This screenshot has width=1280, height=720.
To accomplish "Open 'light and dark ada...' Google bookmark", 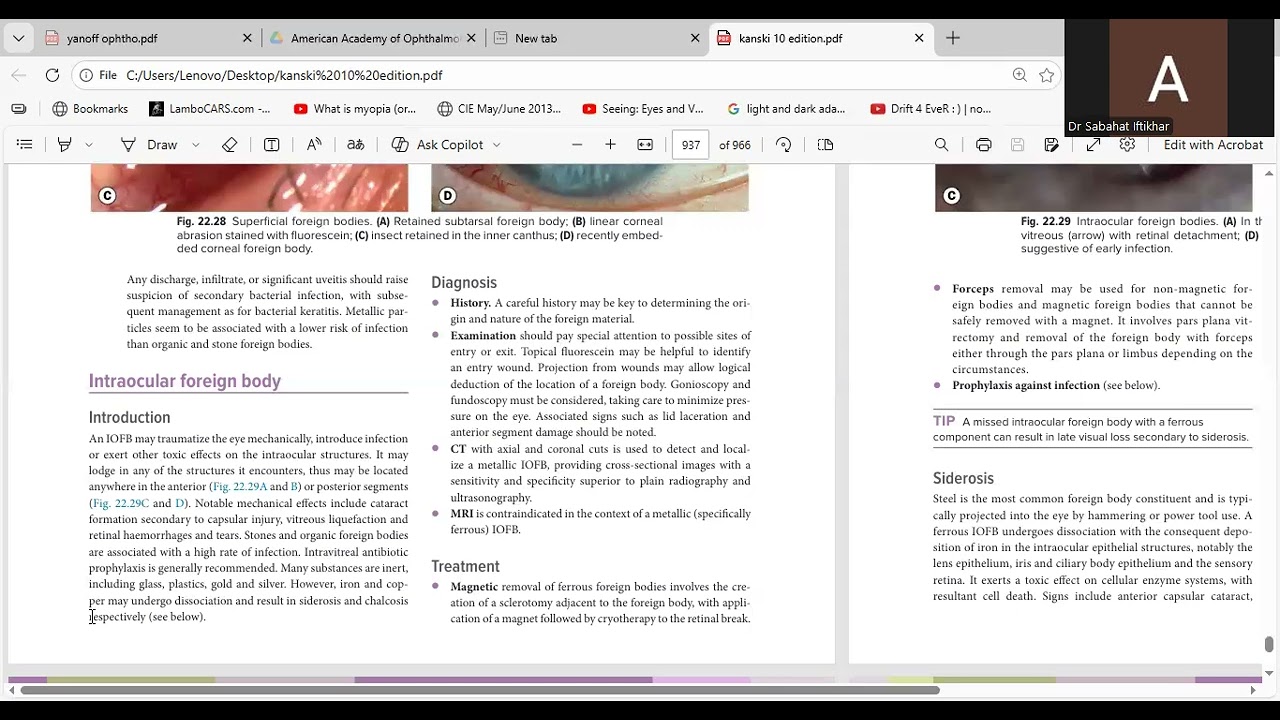I will point(787,109).
